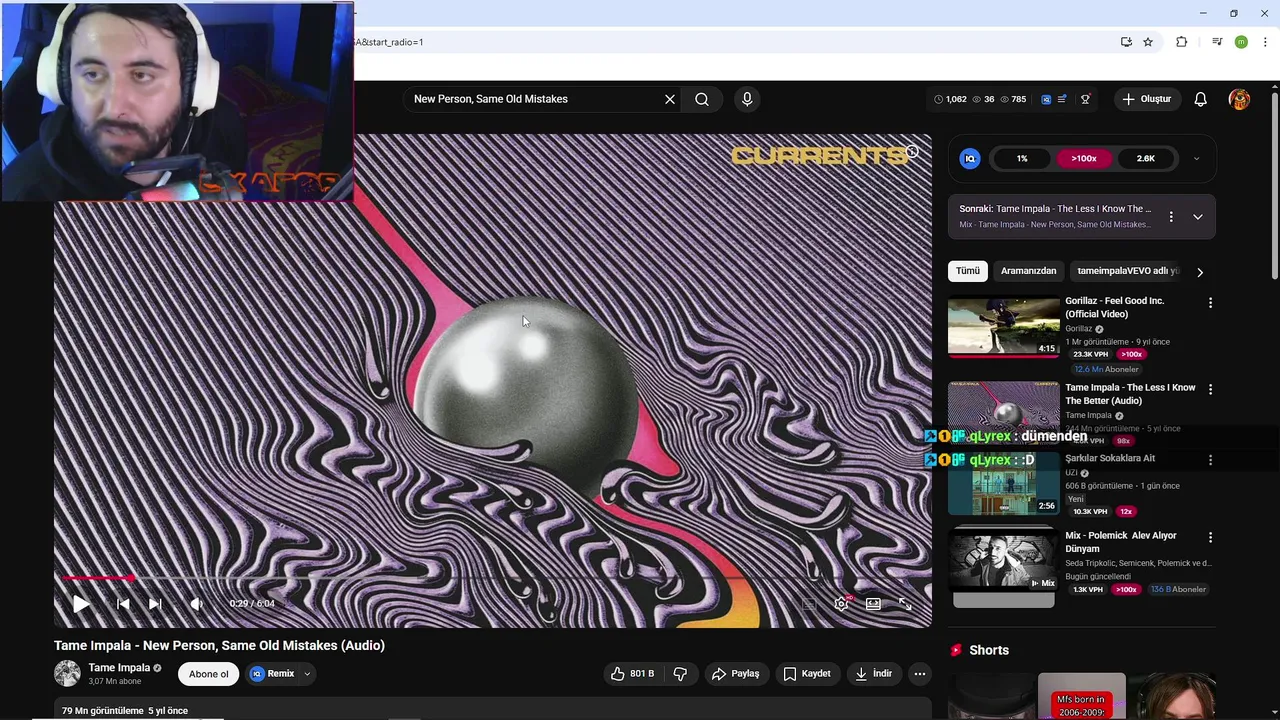Select the tameimpalaVEVO filter chip
This screenshot has height=720, width=1280.
point(1128,271)
